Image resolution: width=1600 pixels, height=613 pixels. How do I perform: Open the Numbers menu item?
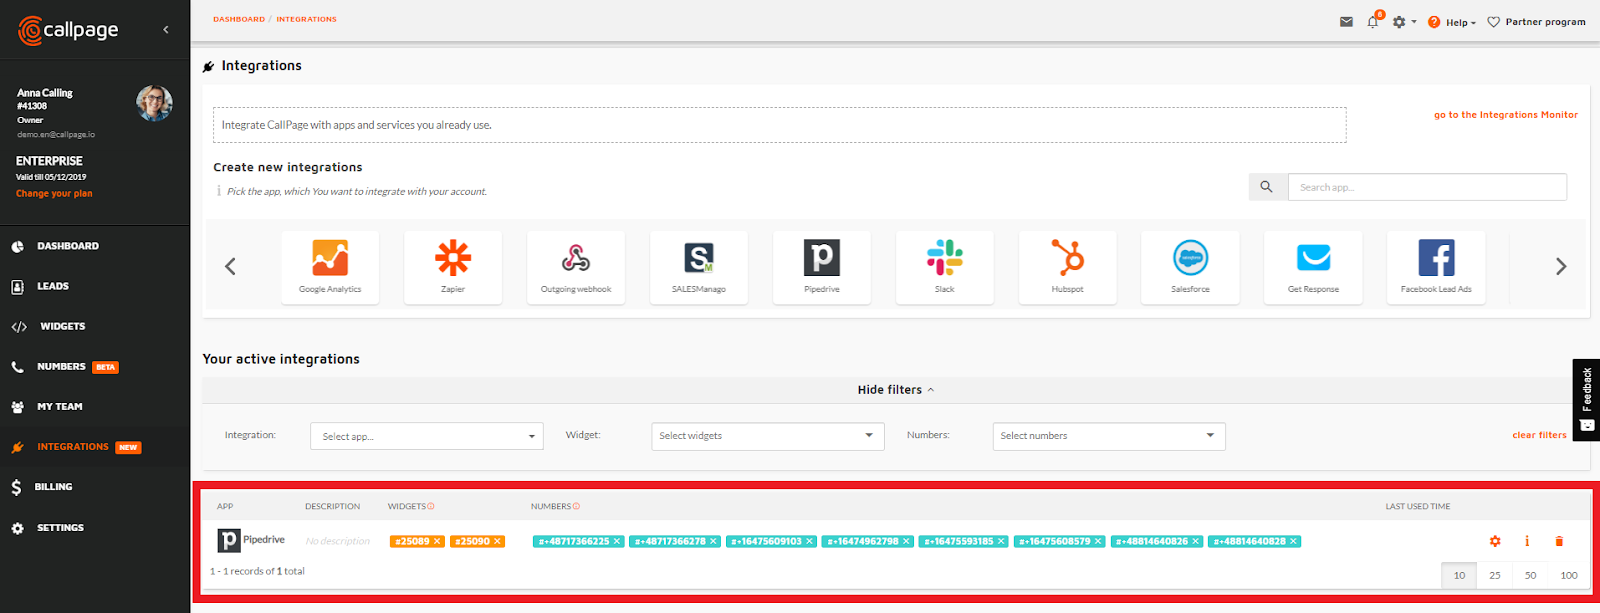[x=62, y=367]
